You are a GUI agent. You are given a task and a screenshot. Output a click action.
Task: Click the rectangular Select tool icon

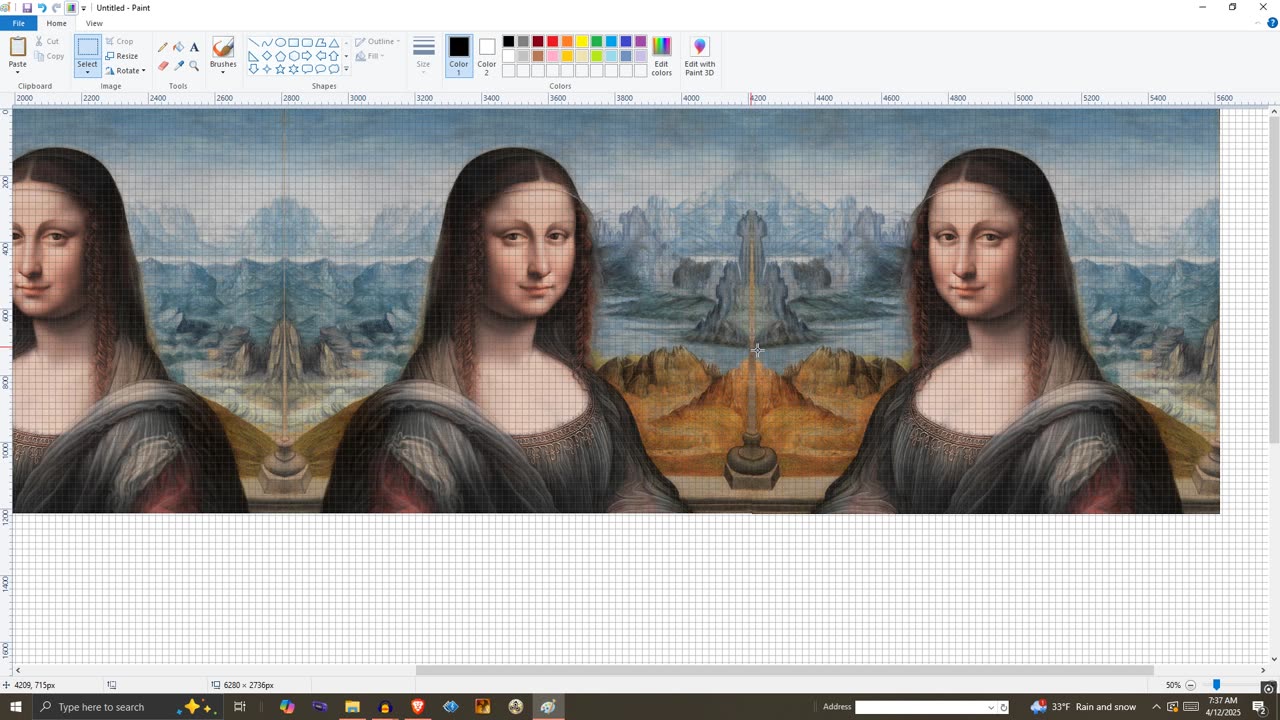coord(87,48)
